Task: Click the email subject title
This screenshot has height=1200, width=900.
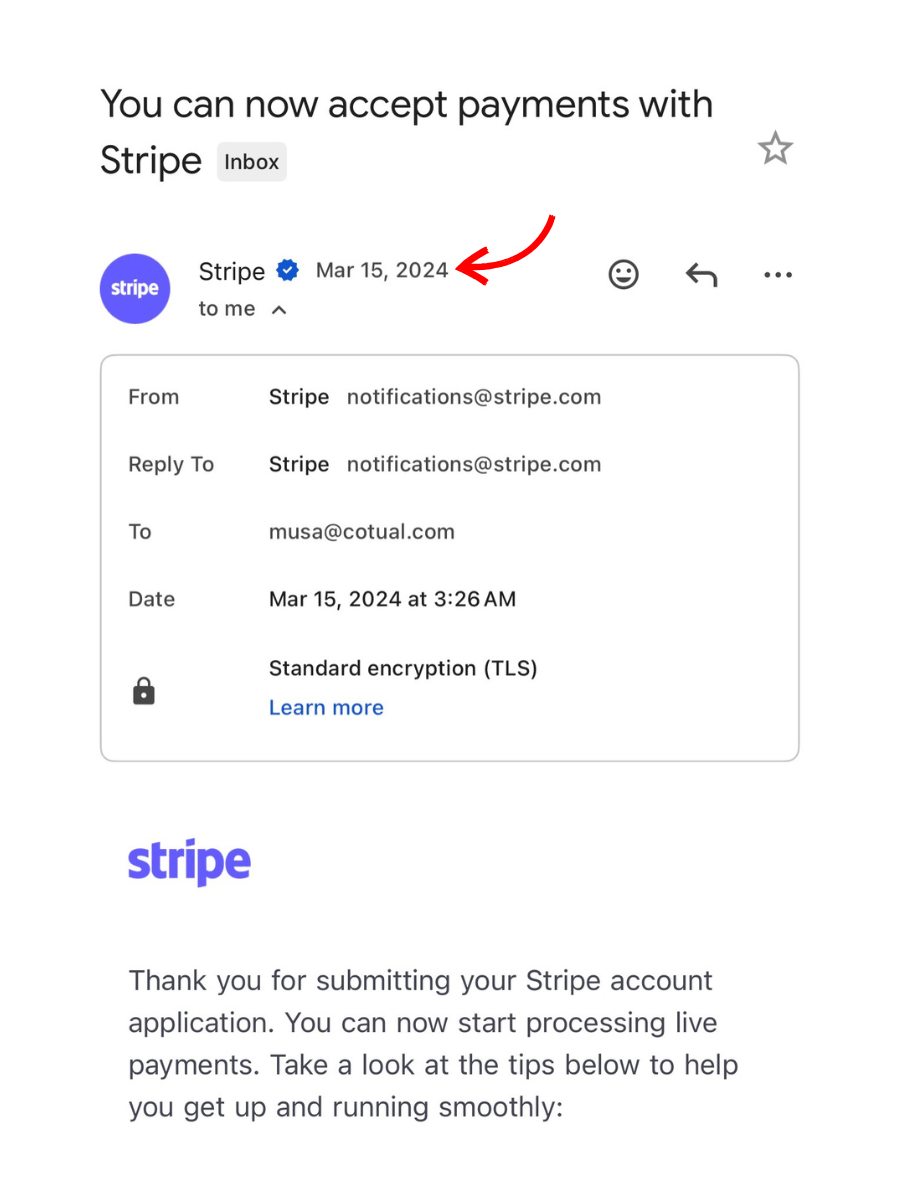Action: (x=407, y=131)
